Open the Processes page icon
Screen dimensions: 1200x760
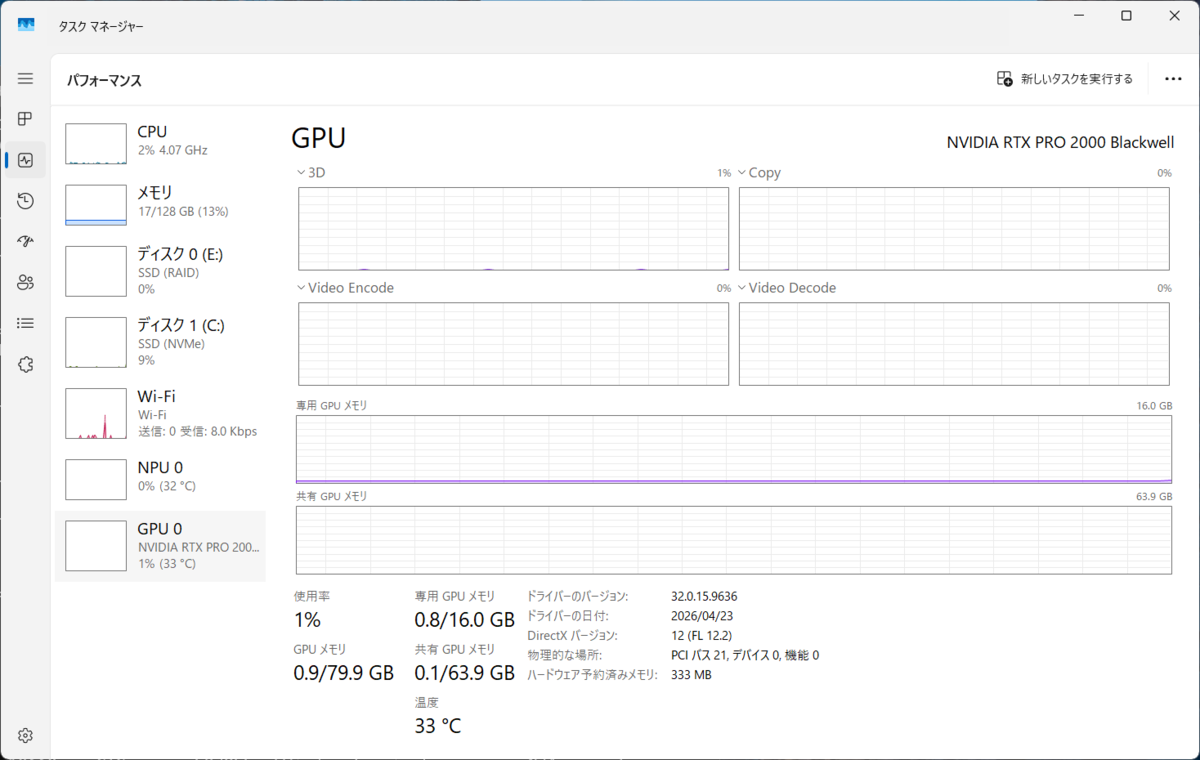(25, 119)
